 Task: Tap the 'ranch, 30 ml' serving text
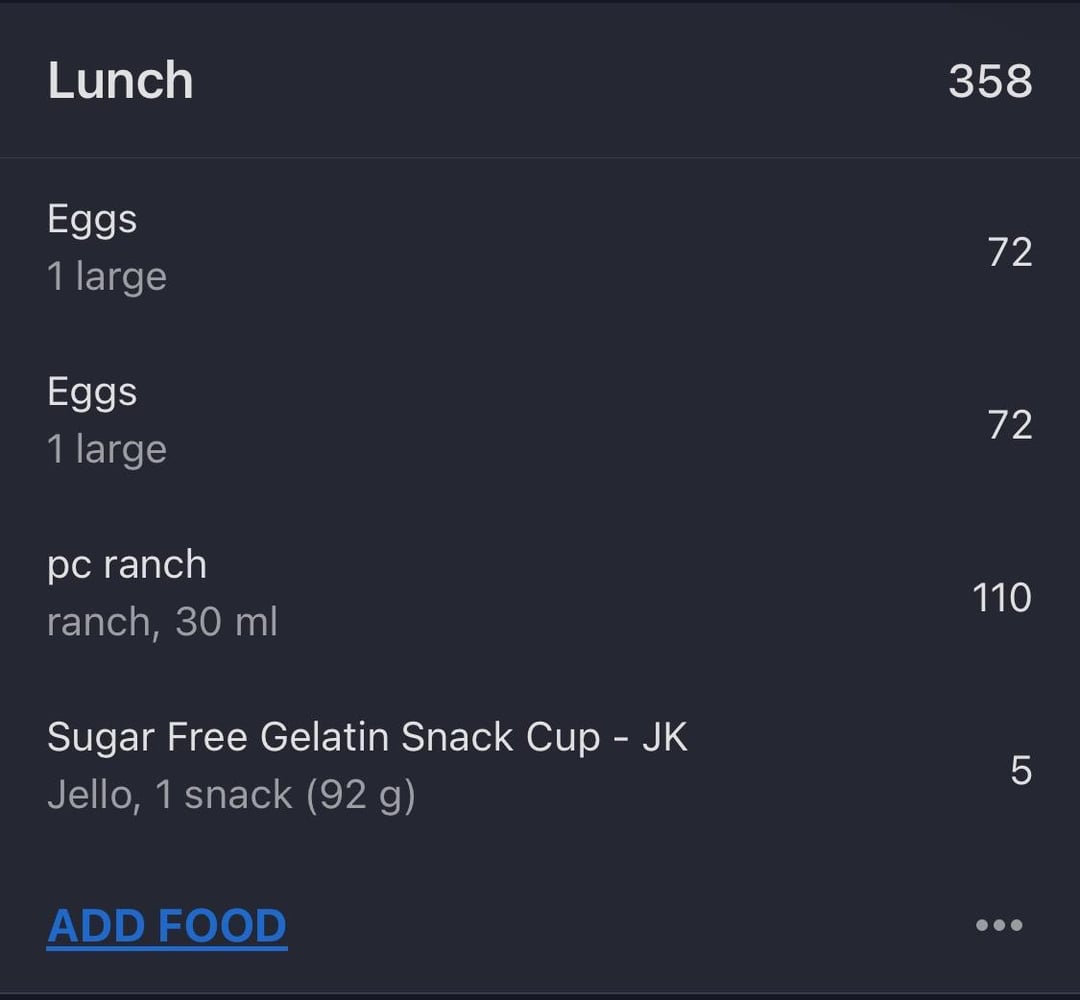pos(162,622)
